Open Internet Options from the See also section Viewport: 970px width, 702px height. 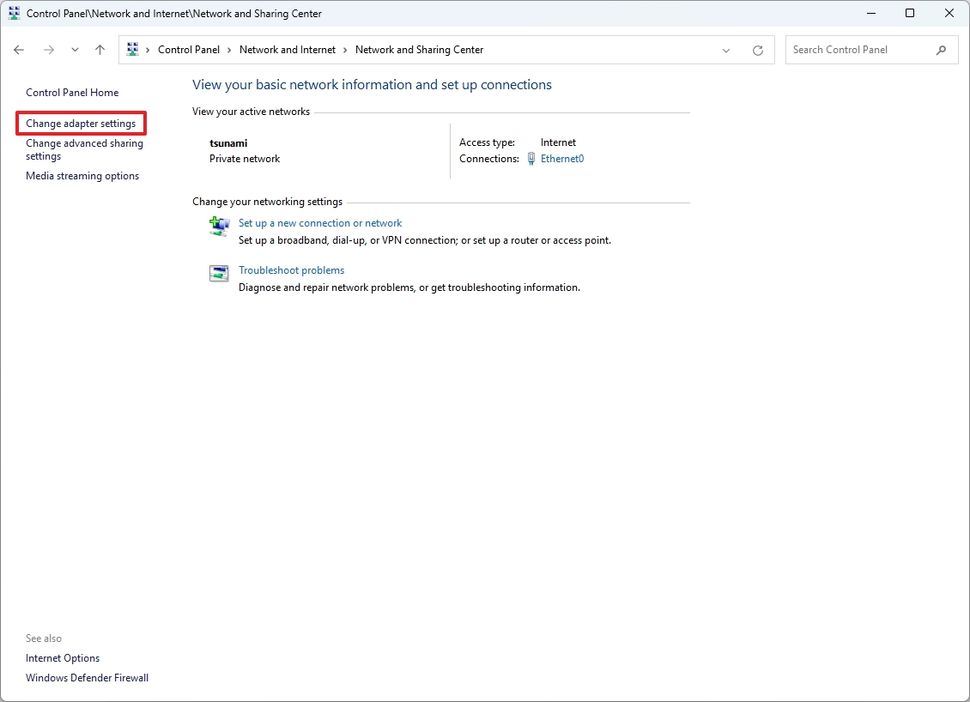coord(62,658)
